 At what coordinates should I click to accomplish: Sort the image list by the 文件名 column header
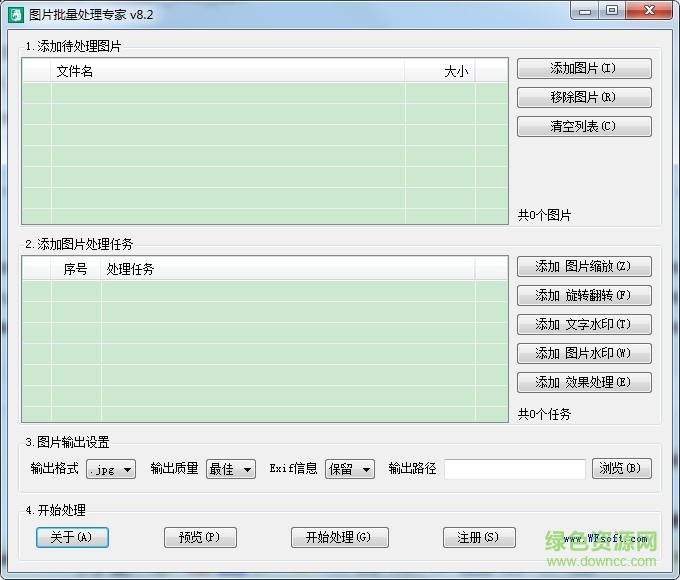(x=228, y=71)
